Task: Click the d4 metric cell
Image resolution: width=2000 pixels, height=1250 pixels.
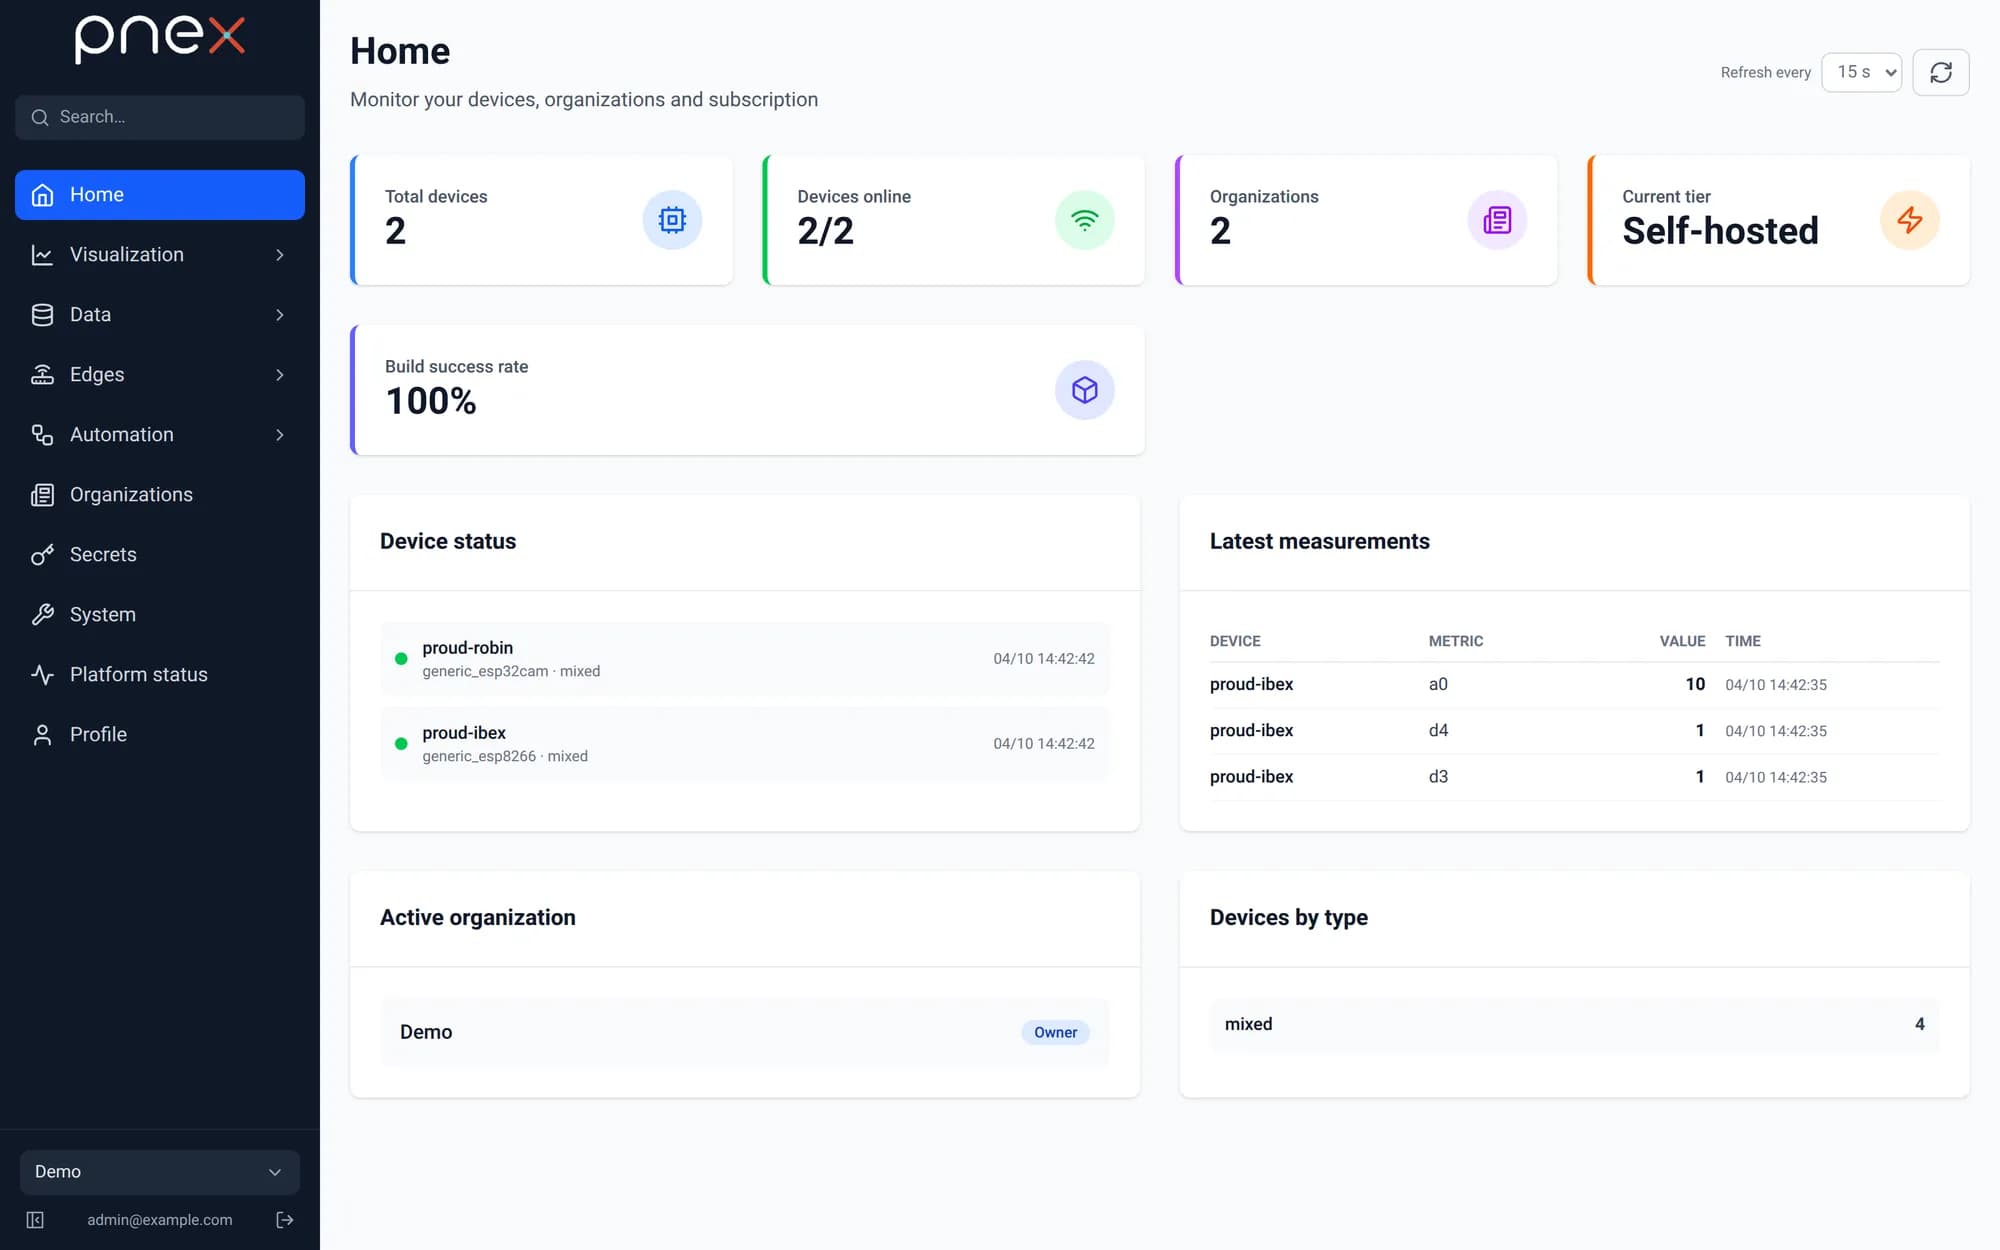Action: pyautogui.click(x=1438, y=731)
